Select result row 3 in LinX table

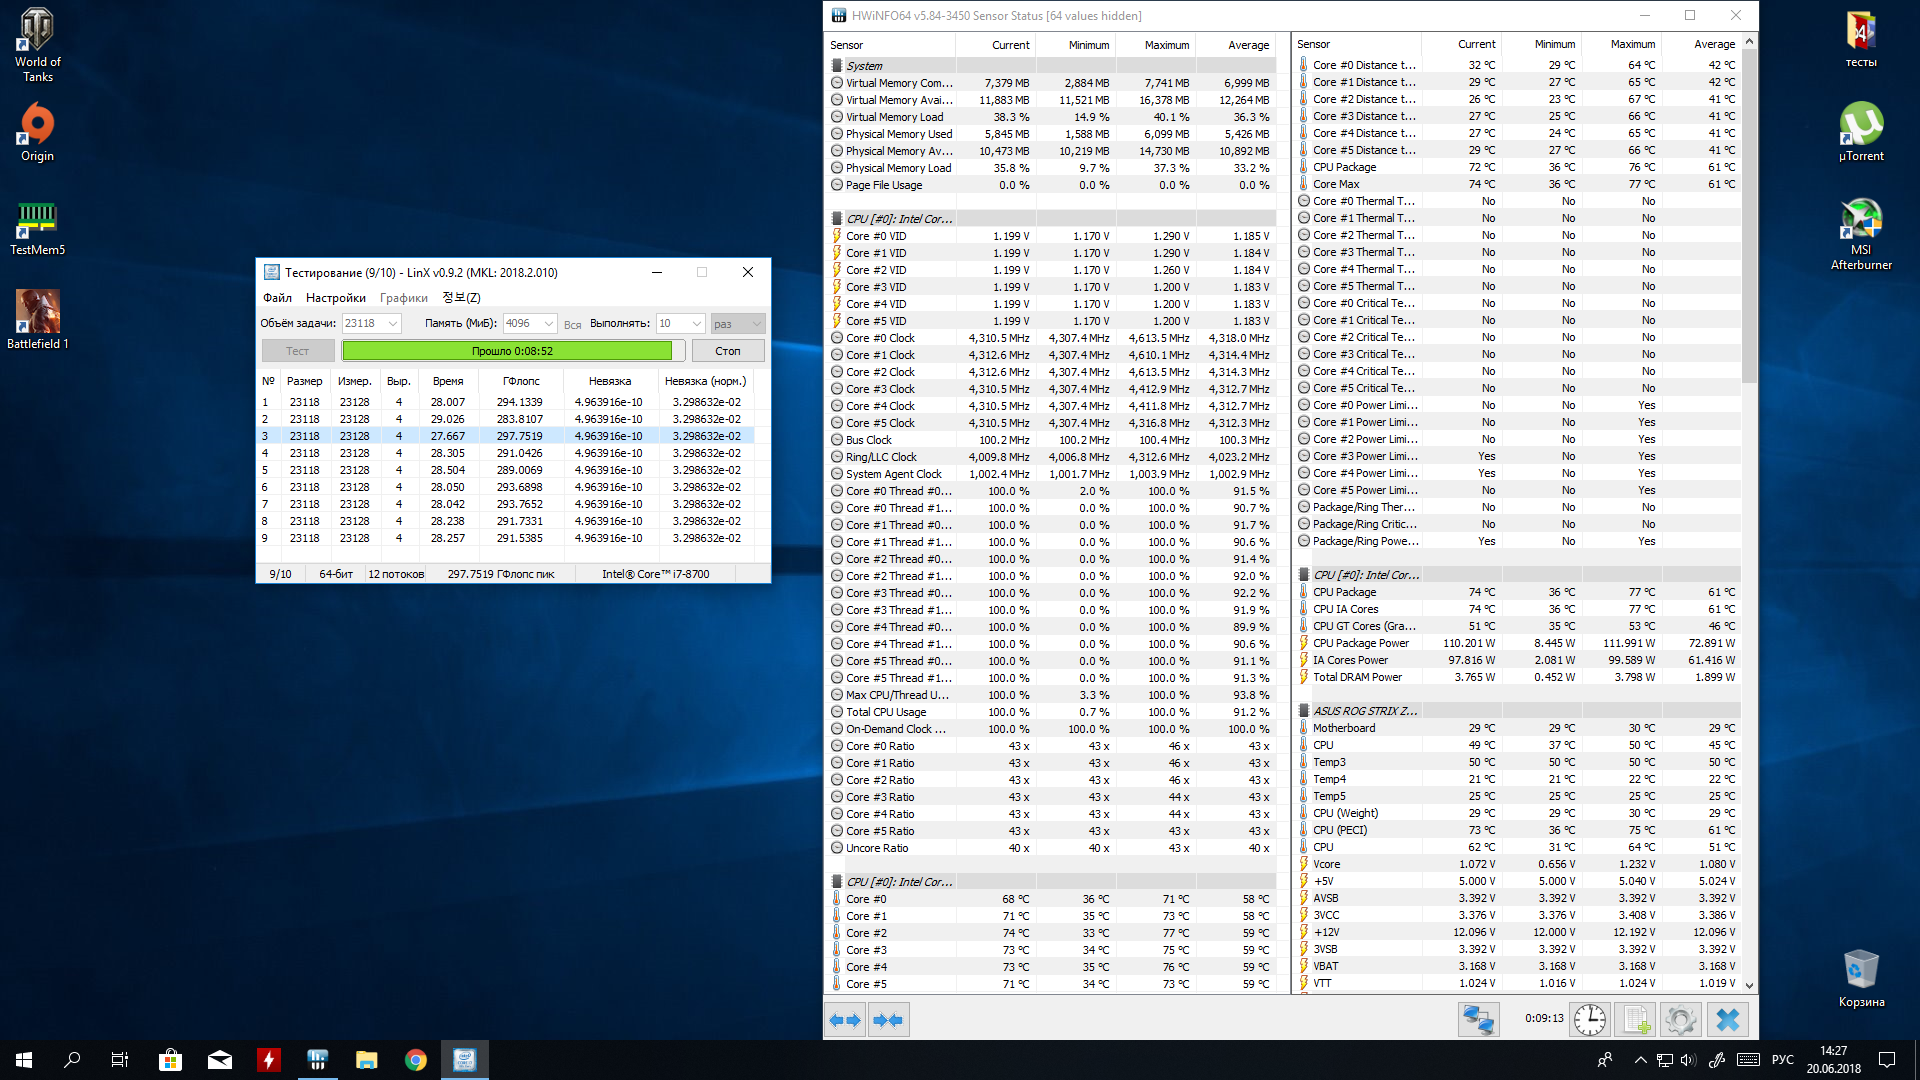(x=500, y=436)
